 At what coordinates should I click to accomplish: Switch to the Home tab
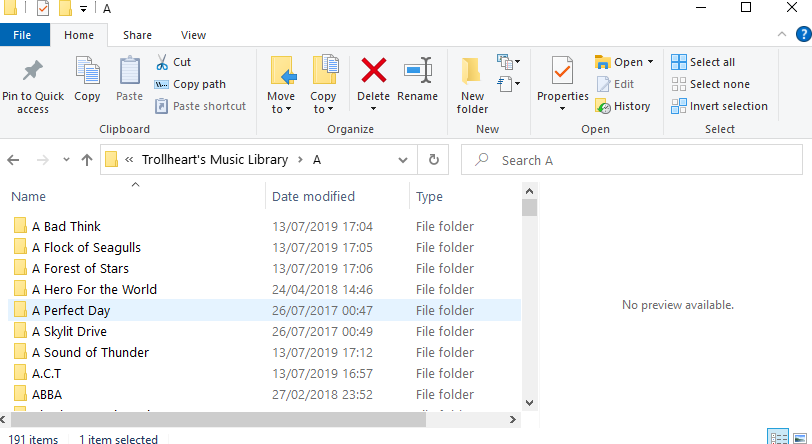[79, 35]
